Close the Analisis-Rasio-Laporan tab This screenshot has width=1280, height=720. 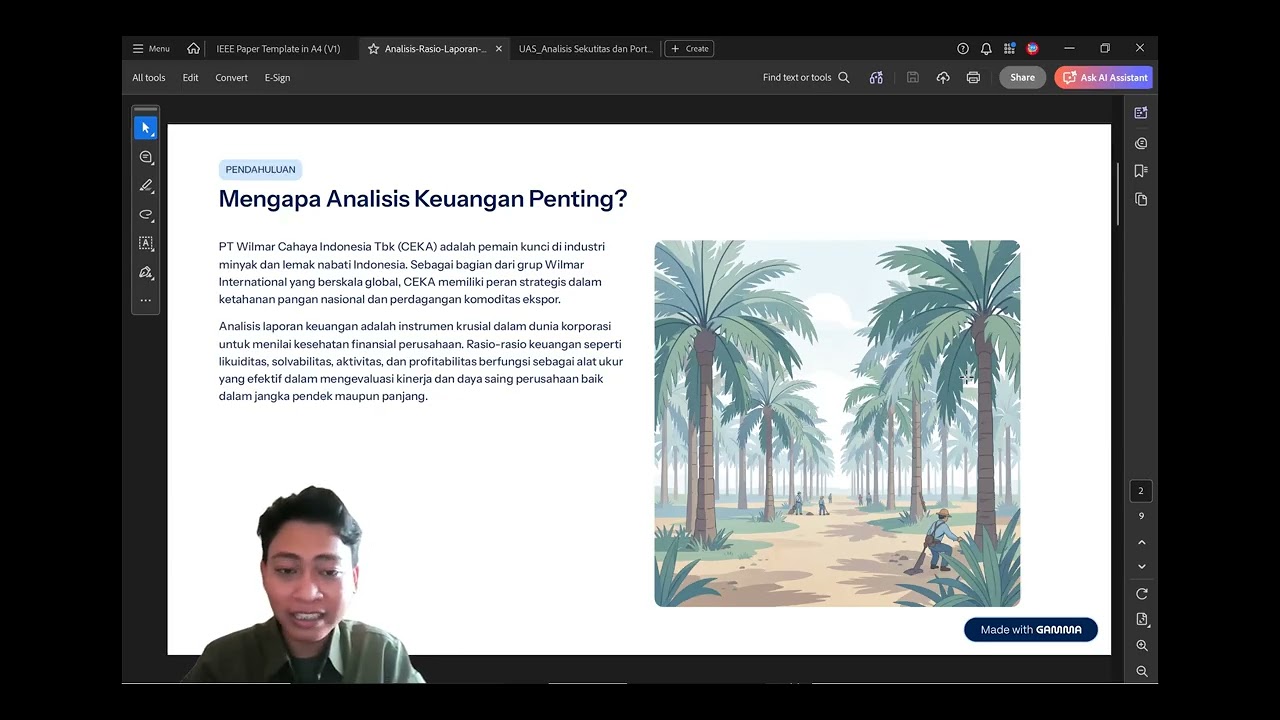[x=499, y=48]
